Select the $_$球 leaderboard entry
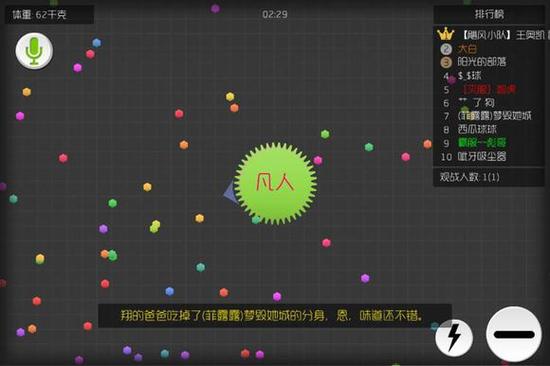The height and width of the screenshot is (366, 550). point(469,75)
